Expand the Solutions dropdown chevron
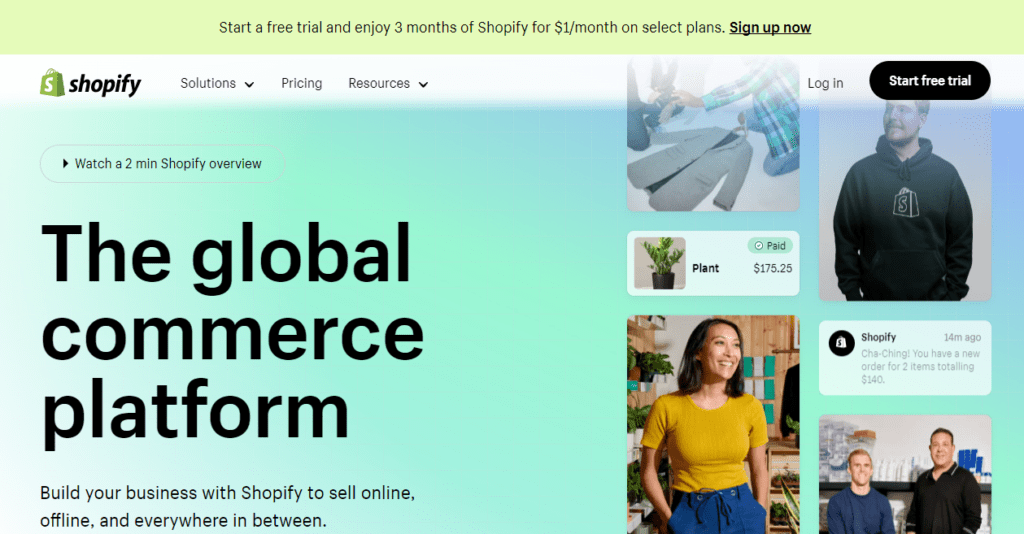Viewport: 1024px width, 534px height. click(249, 85)
